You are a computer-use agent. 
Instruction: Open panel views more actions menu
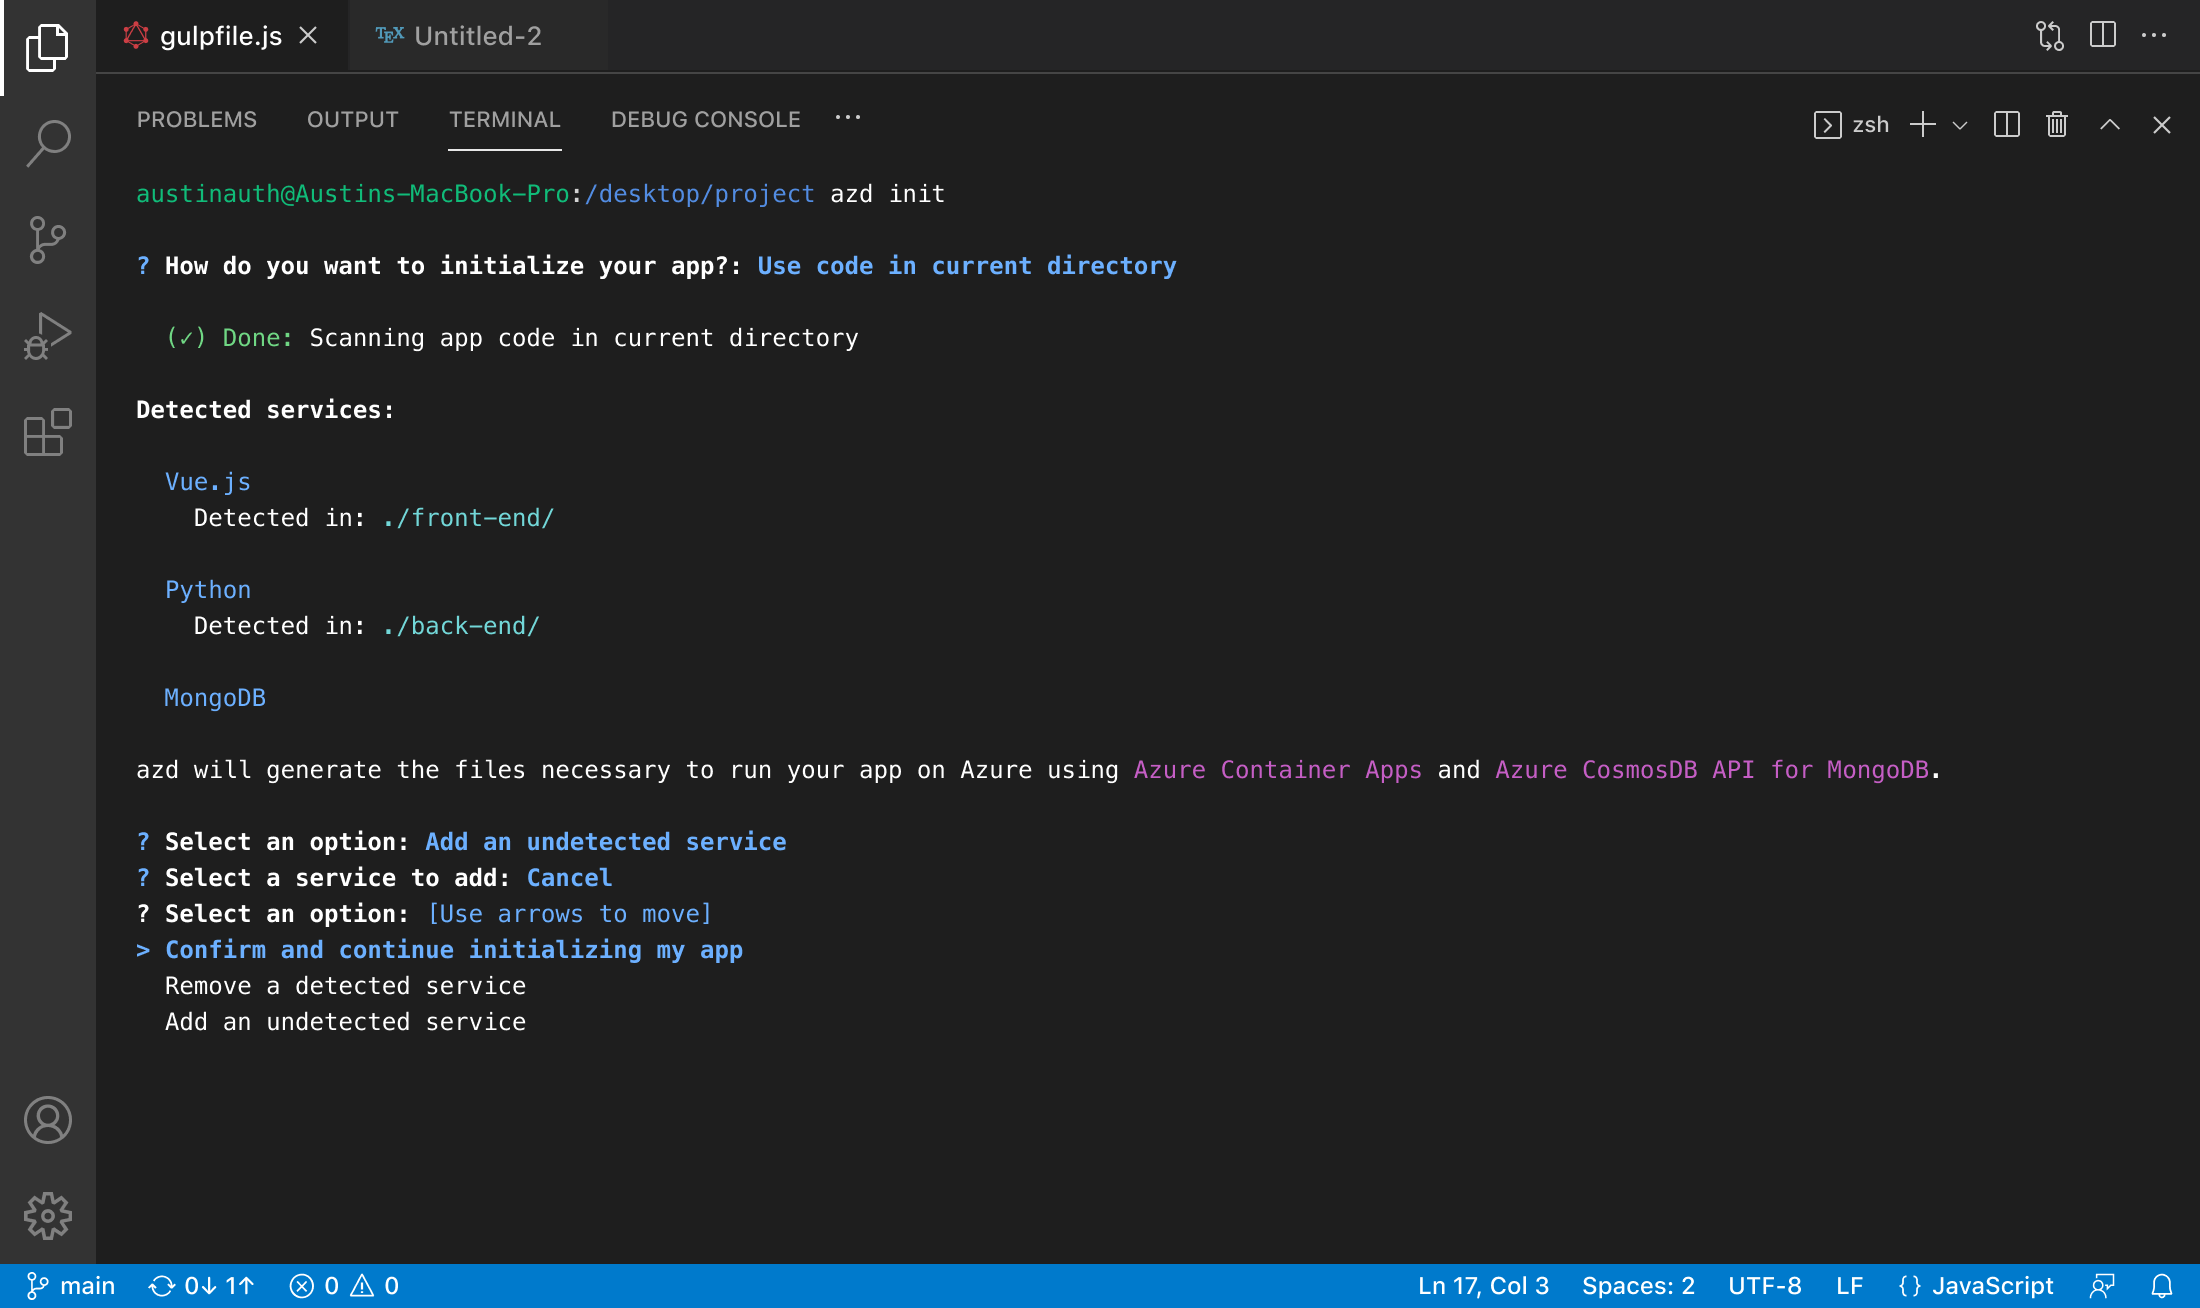[x=847, y=119]
